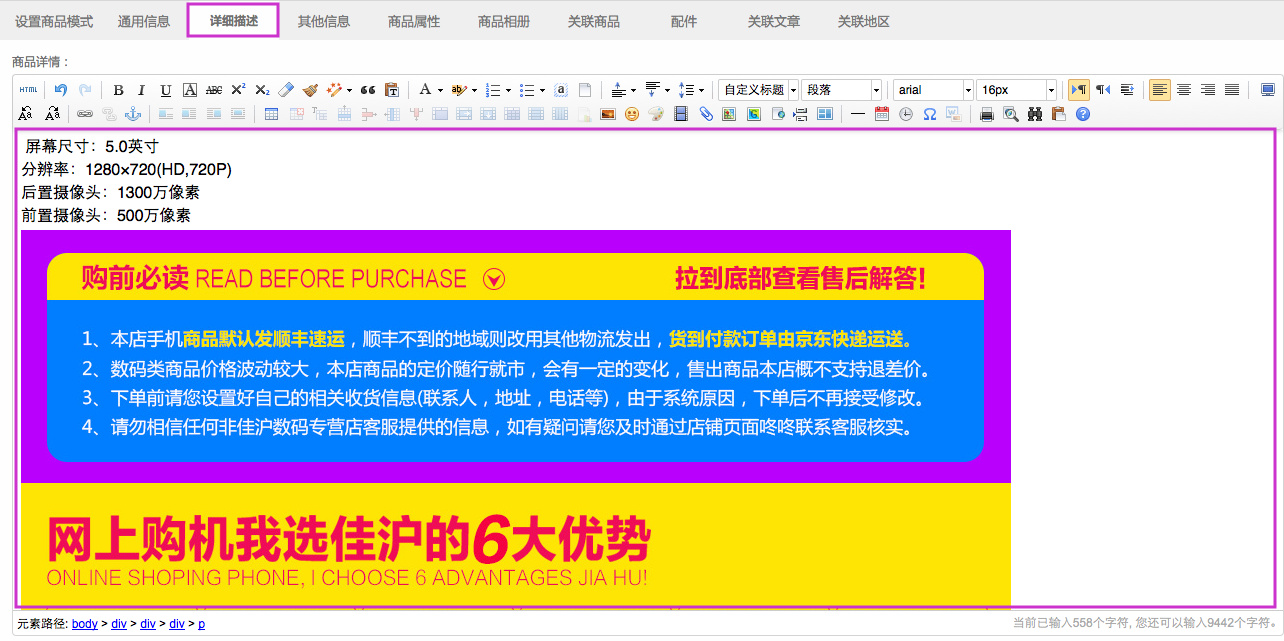Open the 其他信息 tab
The image size is (1284, 641).
pyautogui.click(x=324, y=21)
